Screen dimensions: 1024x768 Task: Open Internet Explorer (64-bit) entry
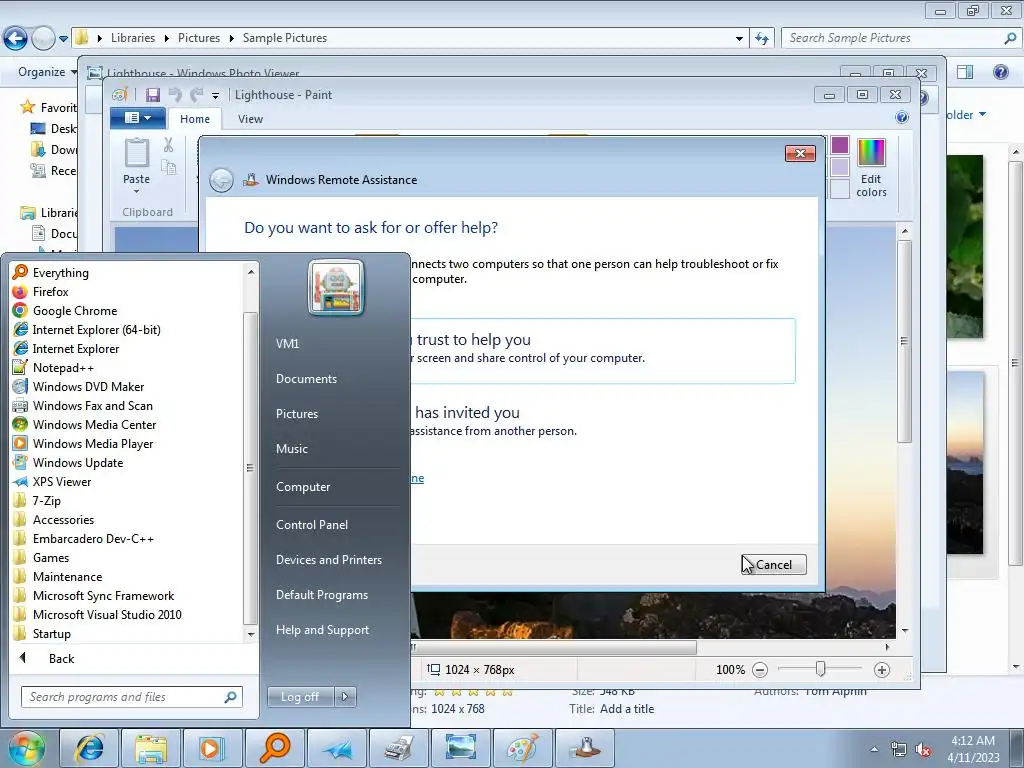[86, 329]
